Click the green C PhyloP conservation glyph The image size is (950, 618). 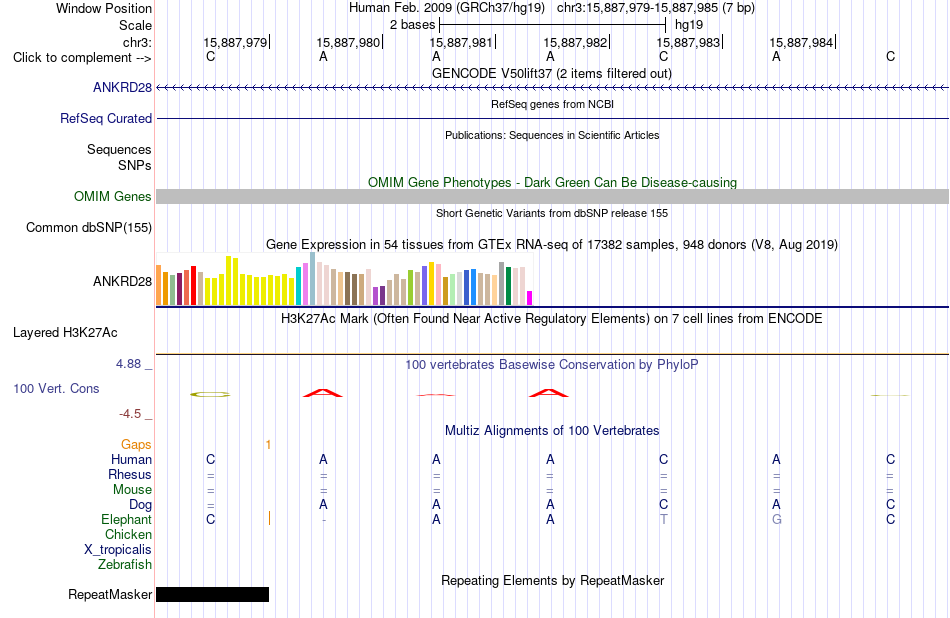pos(210,394)
